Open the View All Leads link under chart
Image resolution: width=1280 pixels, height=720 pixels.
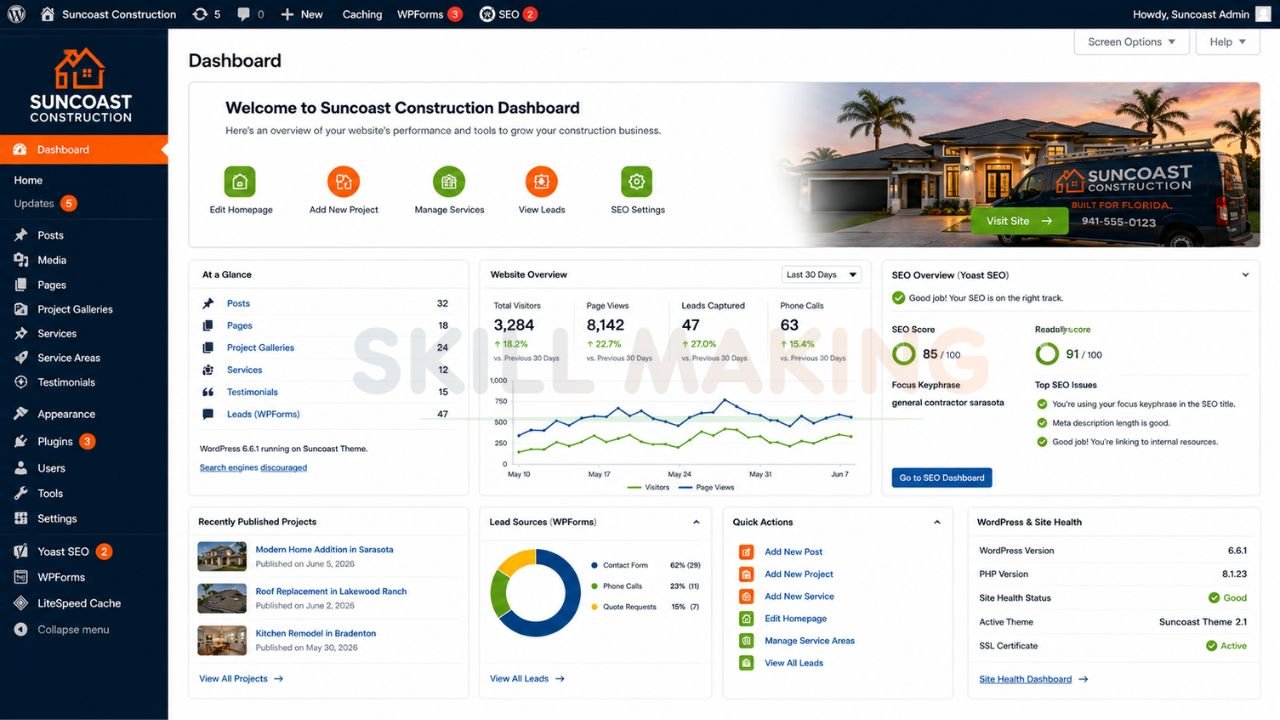coord(527,679)
